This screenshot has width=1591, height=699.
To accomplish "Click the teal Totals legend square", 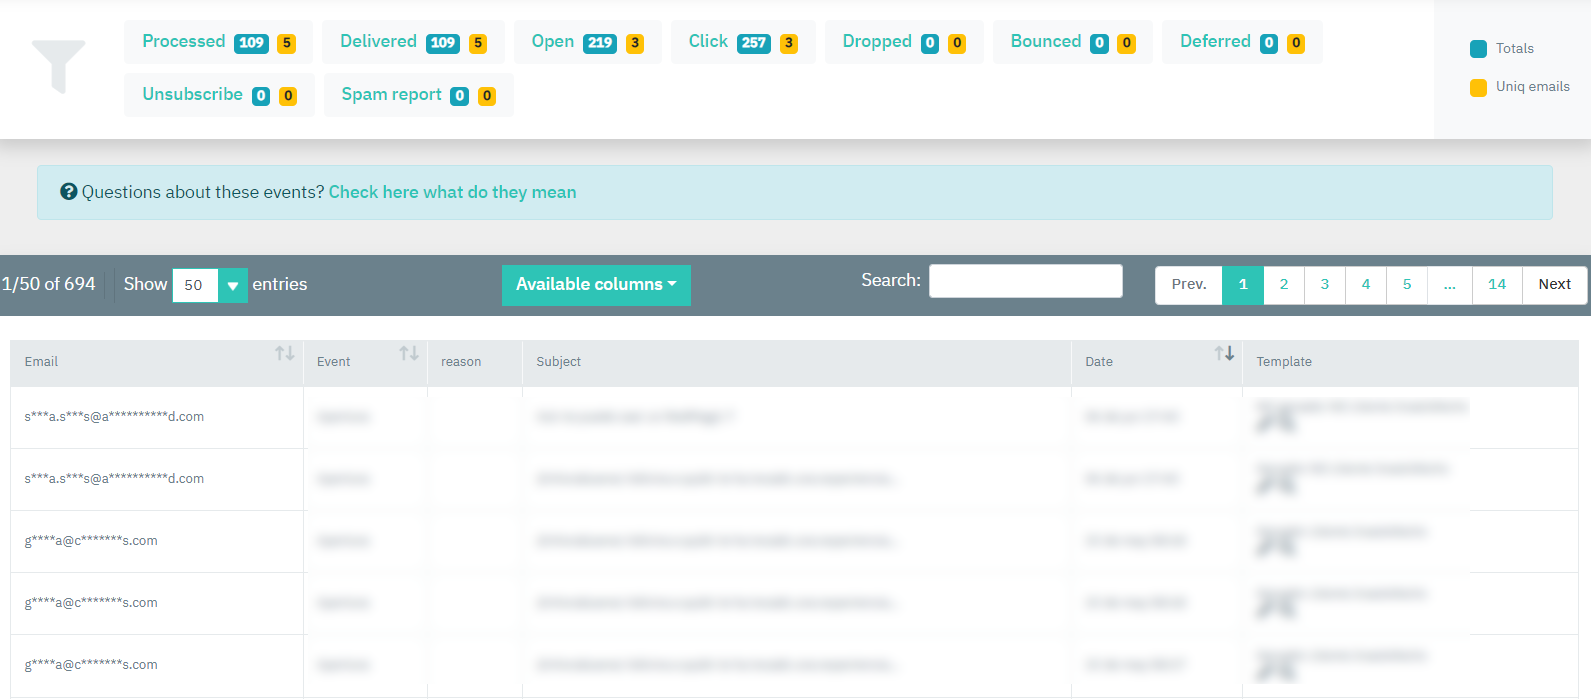I will pyautogui.click(x=1478, y=49).
